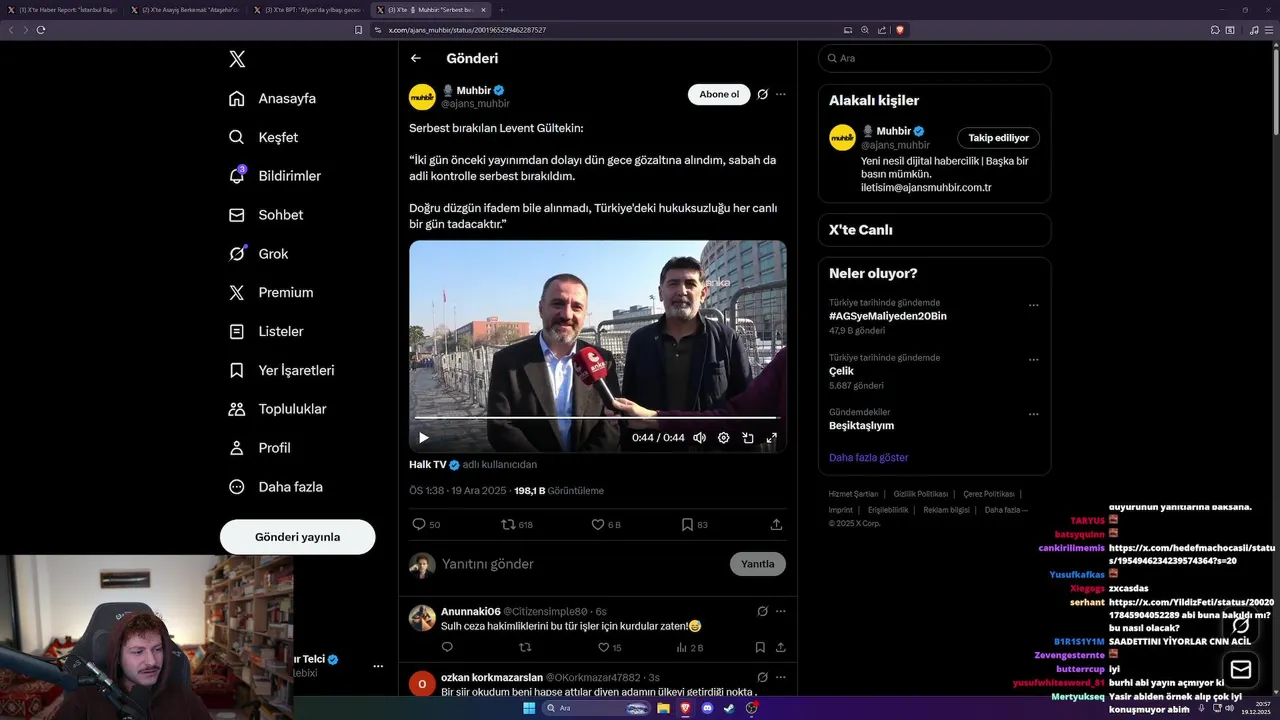This screenshot has height=720, width=1280.
Task: Share Anunnaki06's reply
Action: pos(781,648)
